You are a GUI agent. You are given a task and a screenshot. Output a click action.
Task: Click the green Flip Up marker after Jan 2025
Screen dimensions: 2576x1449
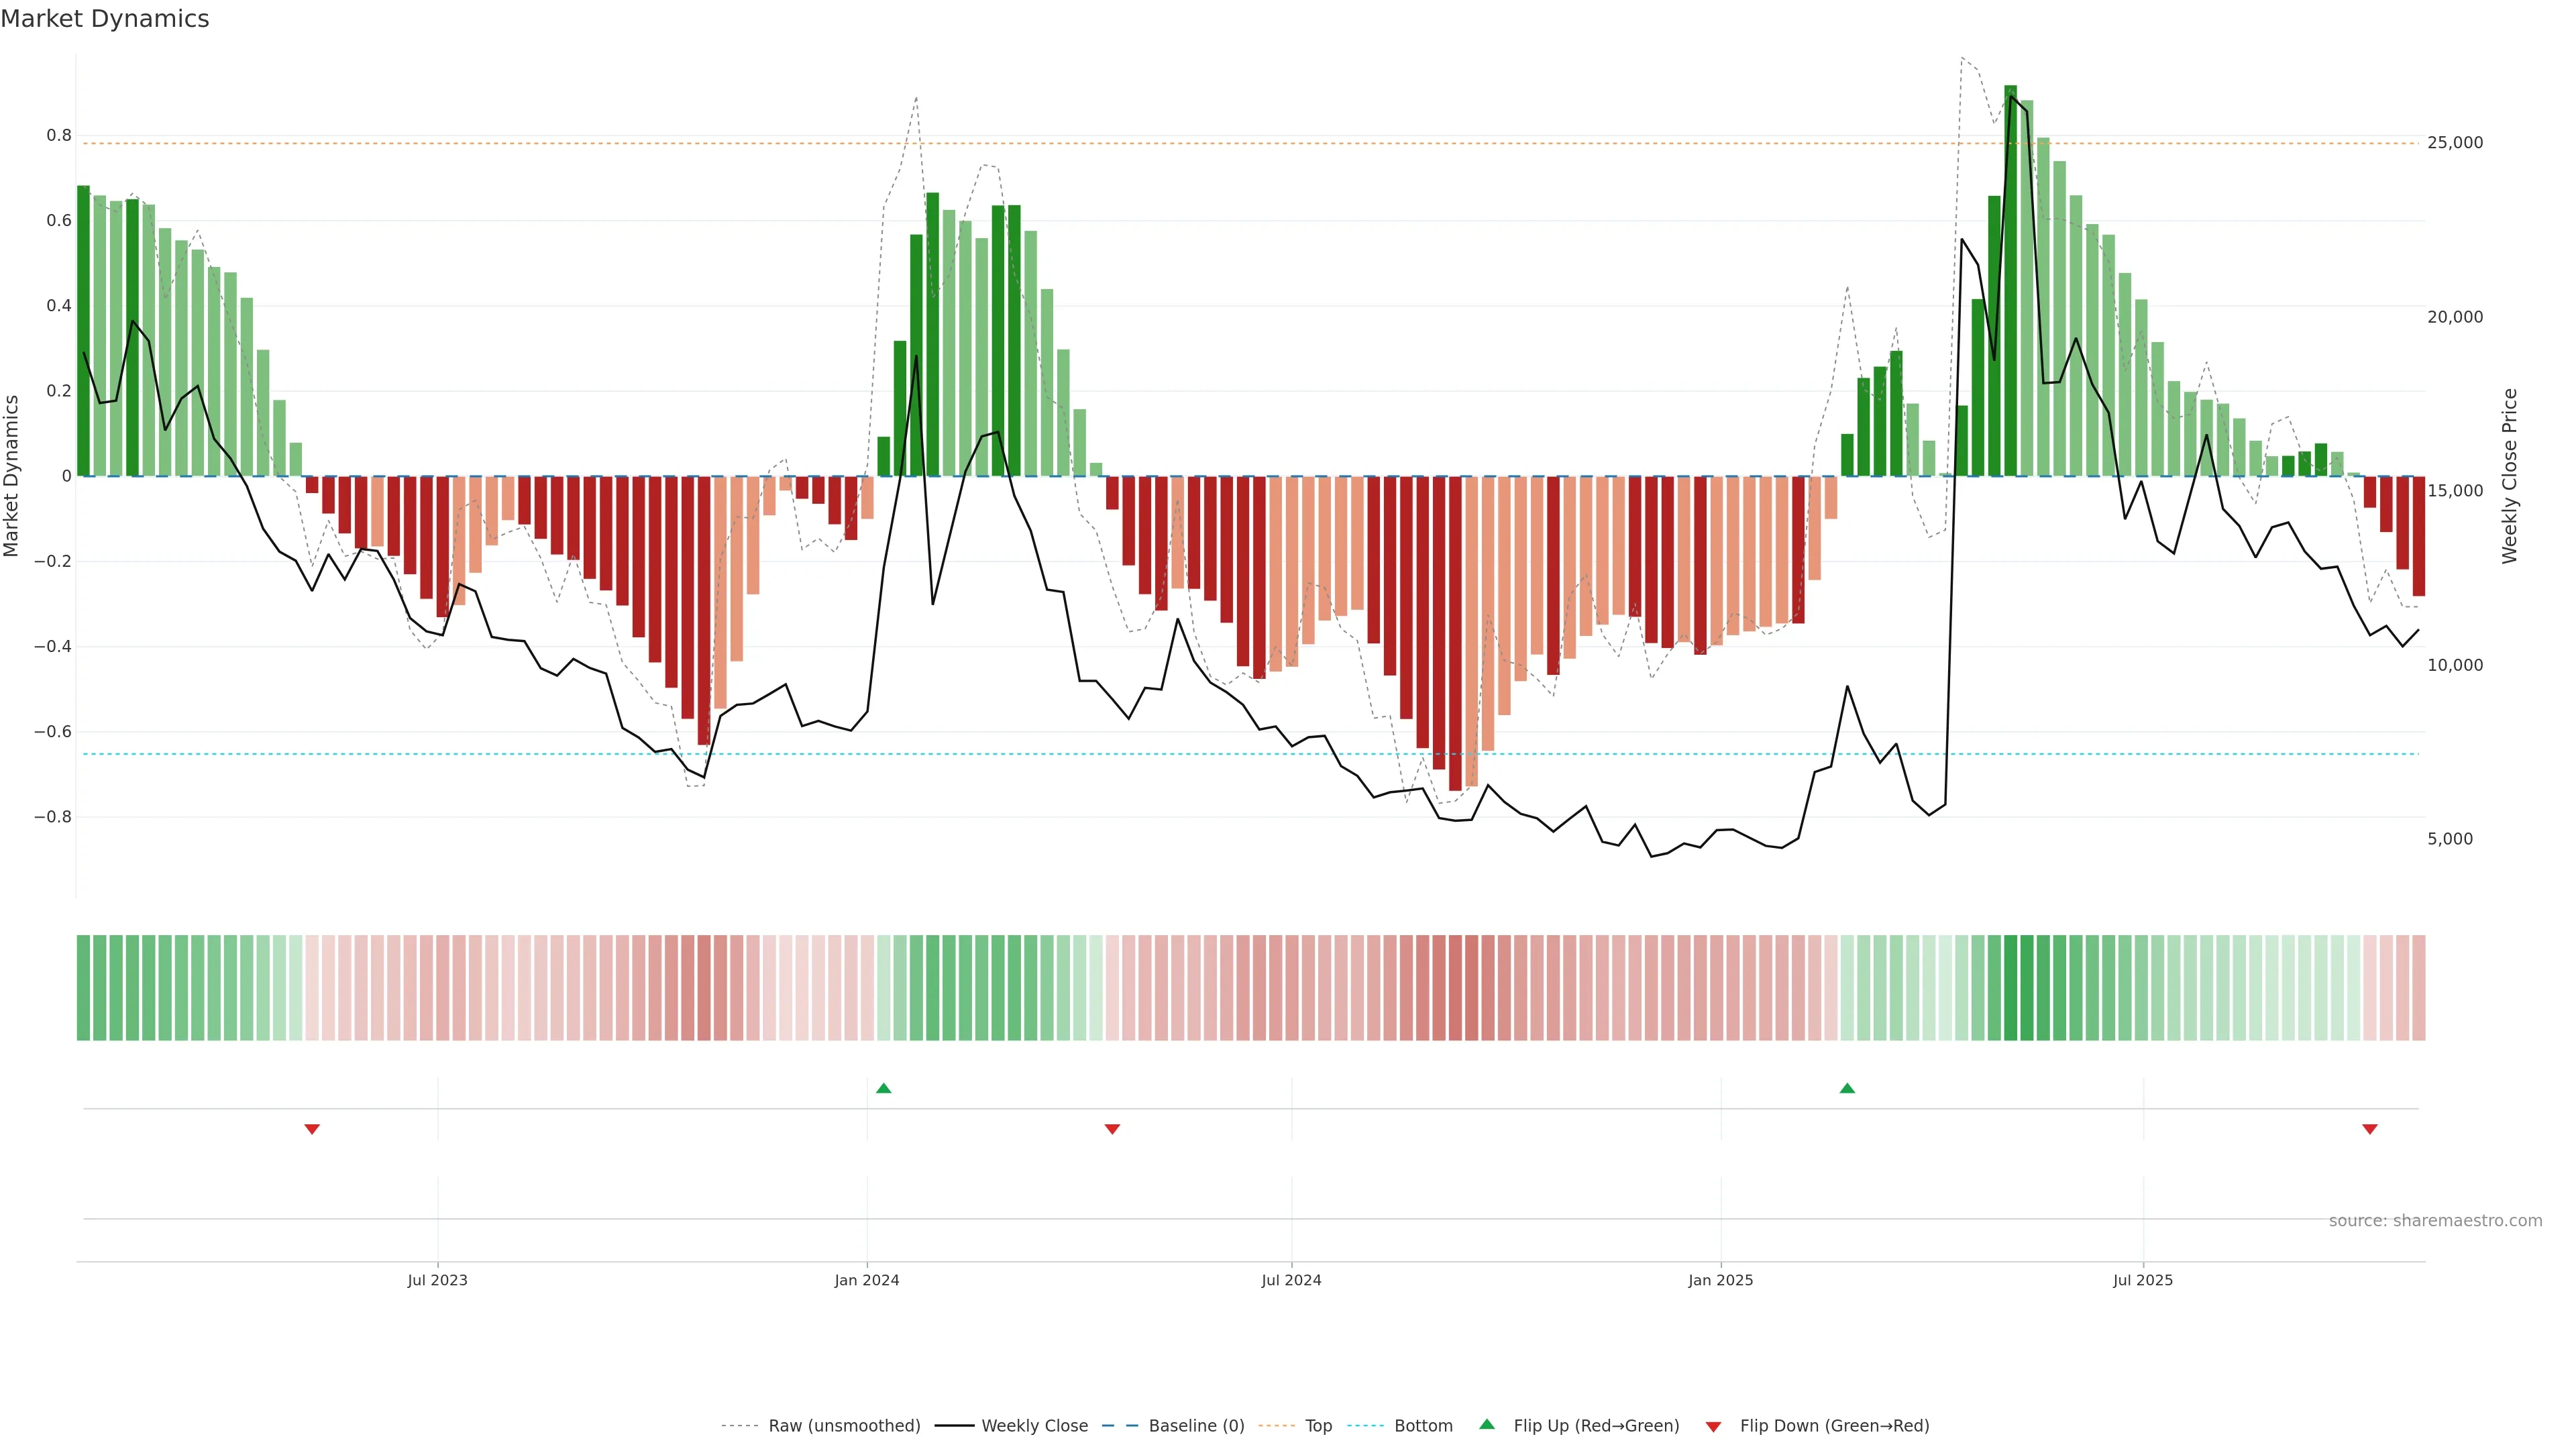(1847, 1088)
